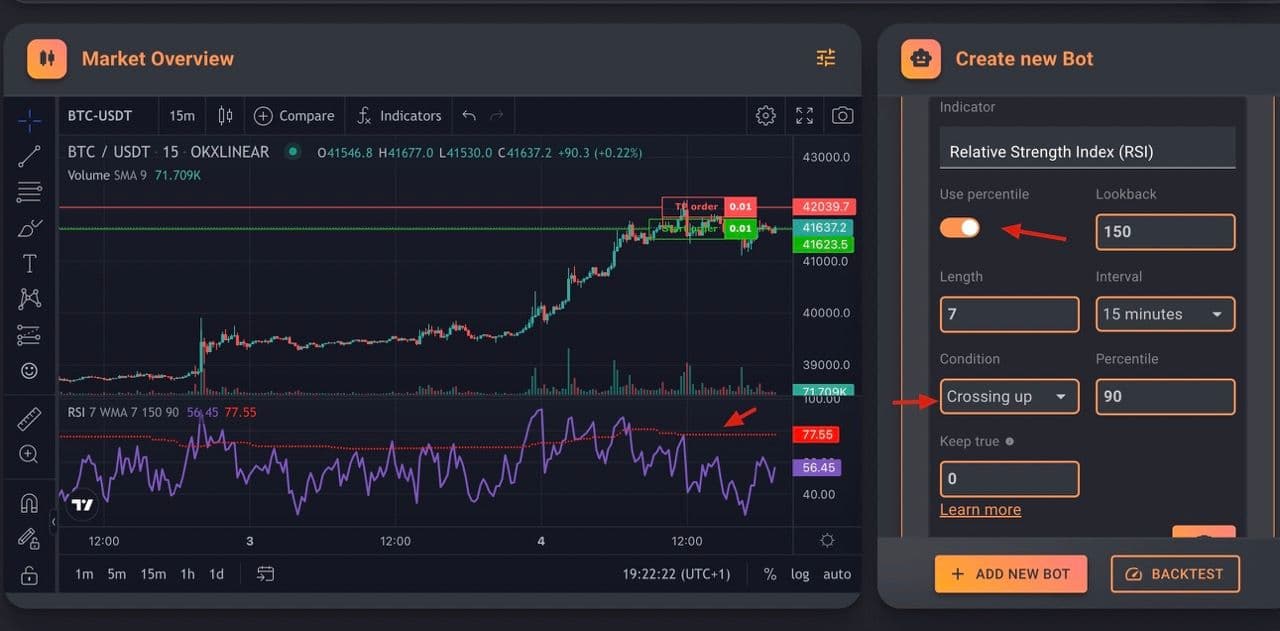This screenshot has height=631, width=1280.
Task: Enable the Use percentile toggle
Action: click(959, 227)
